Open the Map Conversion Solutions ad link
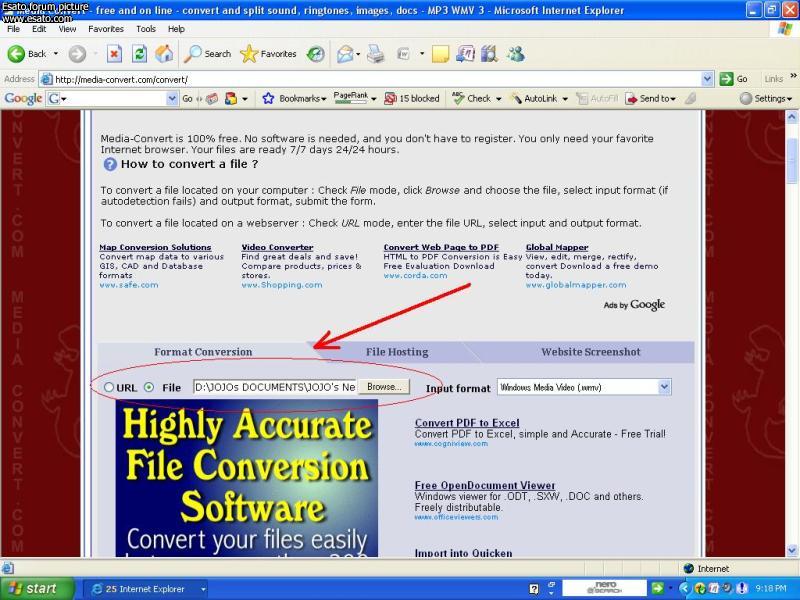800x600 pixels. click(x=155, y=247)
